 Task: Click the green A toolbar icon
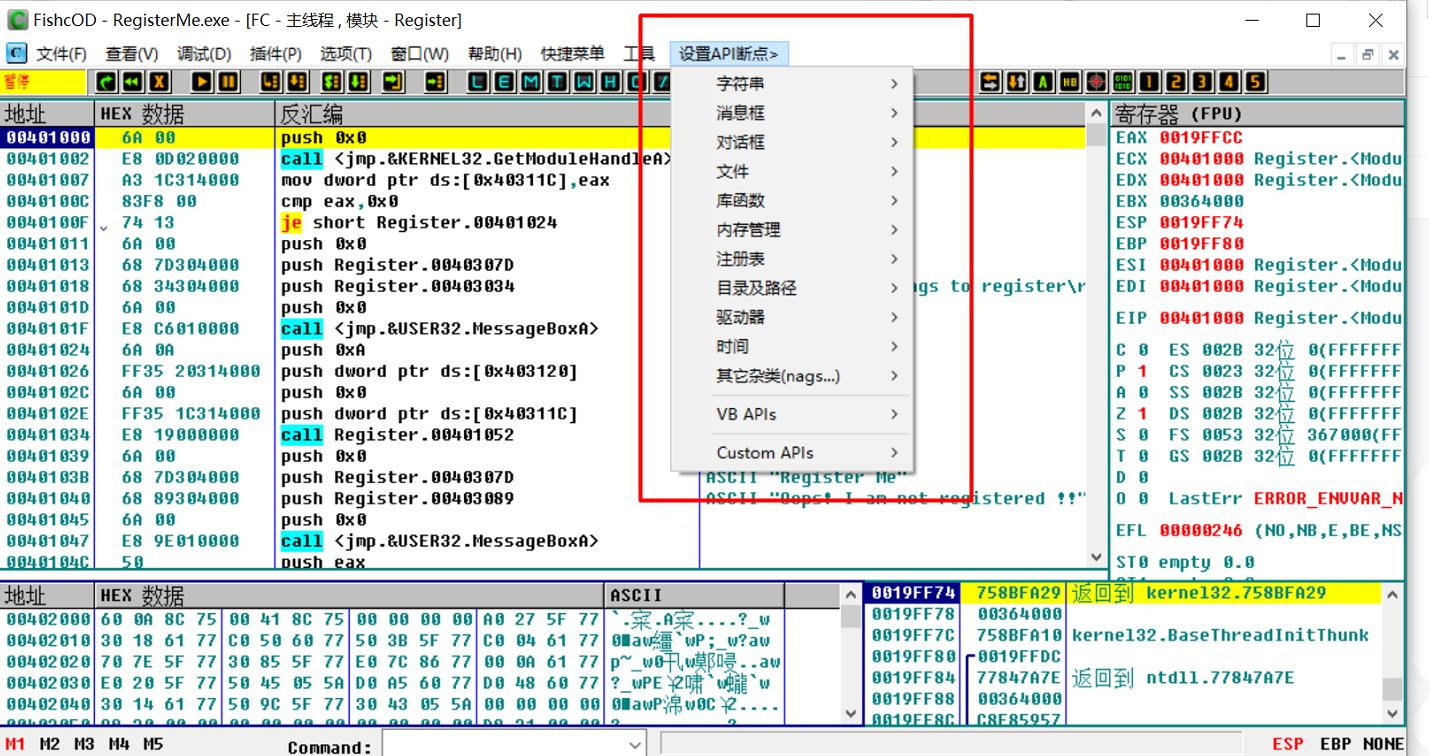coord(1043,82)
